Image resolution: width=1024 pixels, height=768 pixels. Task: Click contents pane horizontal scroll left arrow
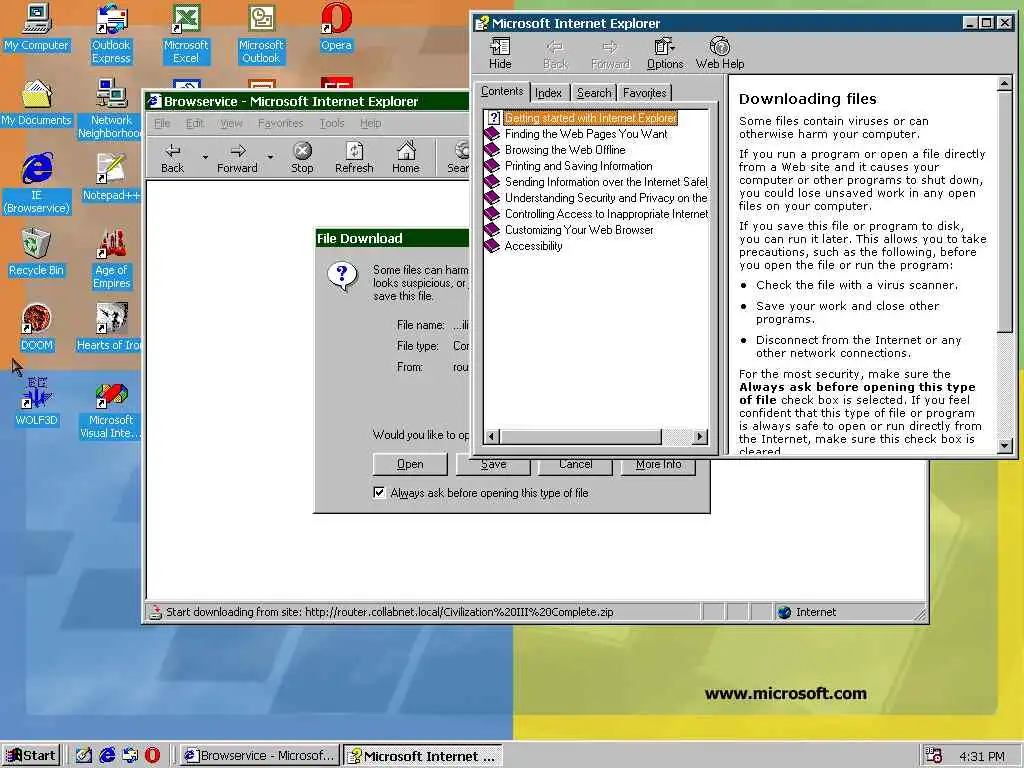point(492,436)
